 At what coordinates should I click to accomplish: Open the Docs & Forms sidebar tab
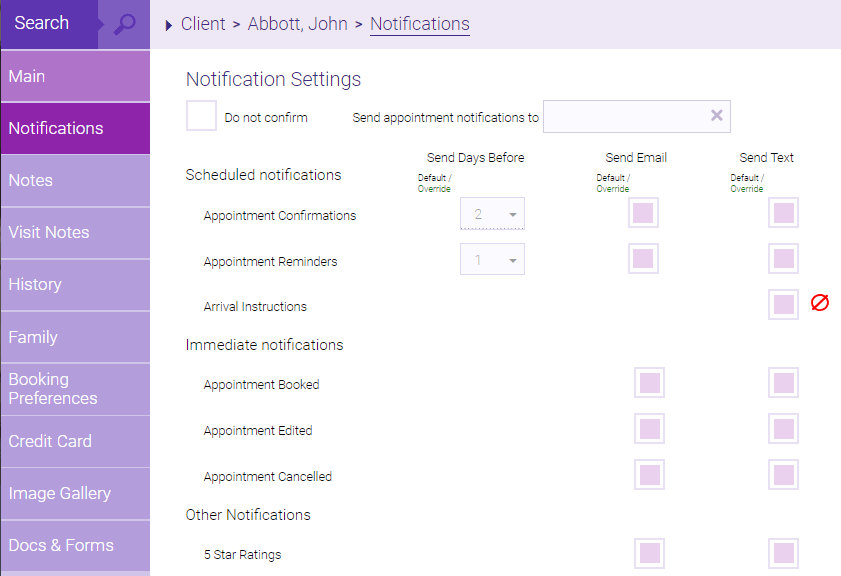pos(76,545)
